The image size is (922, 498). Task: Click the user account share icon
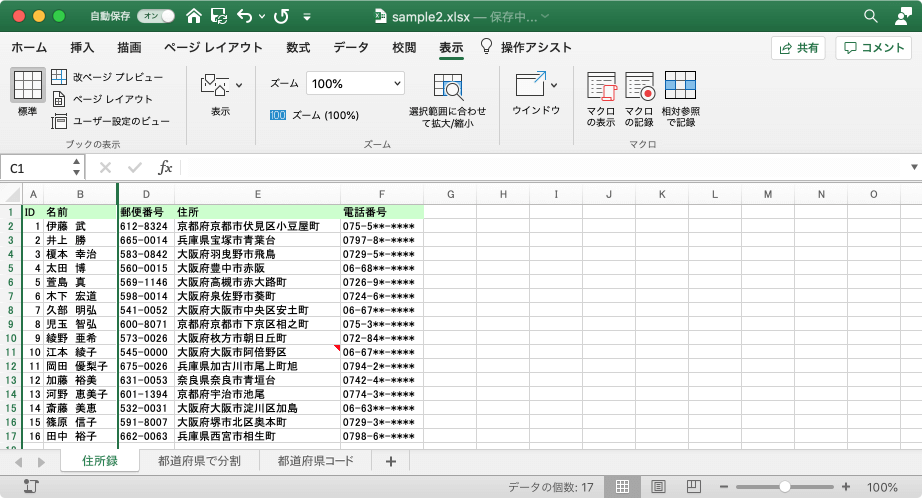tap(903, 16)
